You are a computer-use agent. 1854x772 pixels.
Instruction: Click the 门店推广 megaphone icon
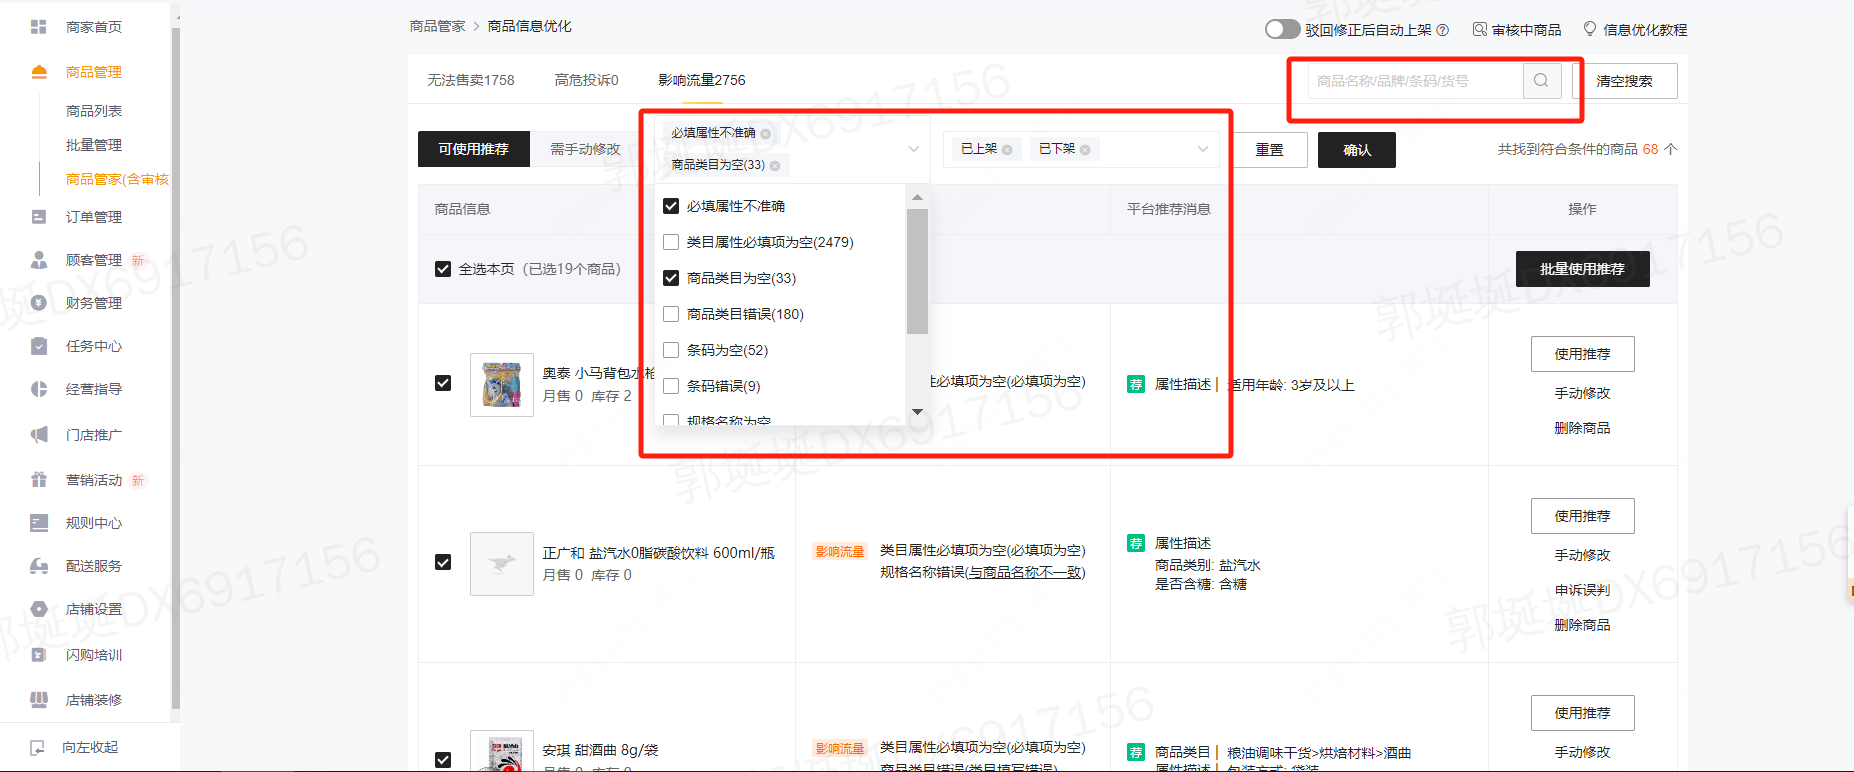[x=39, y=435]
